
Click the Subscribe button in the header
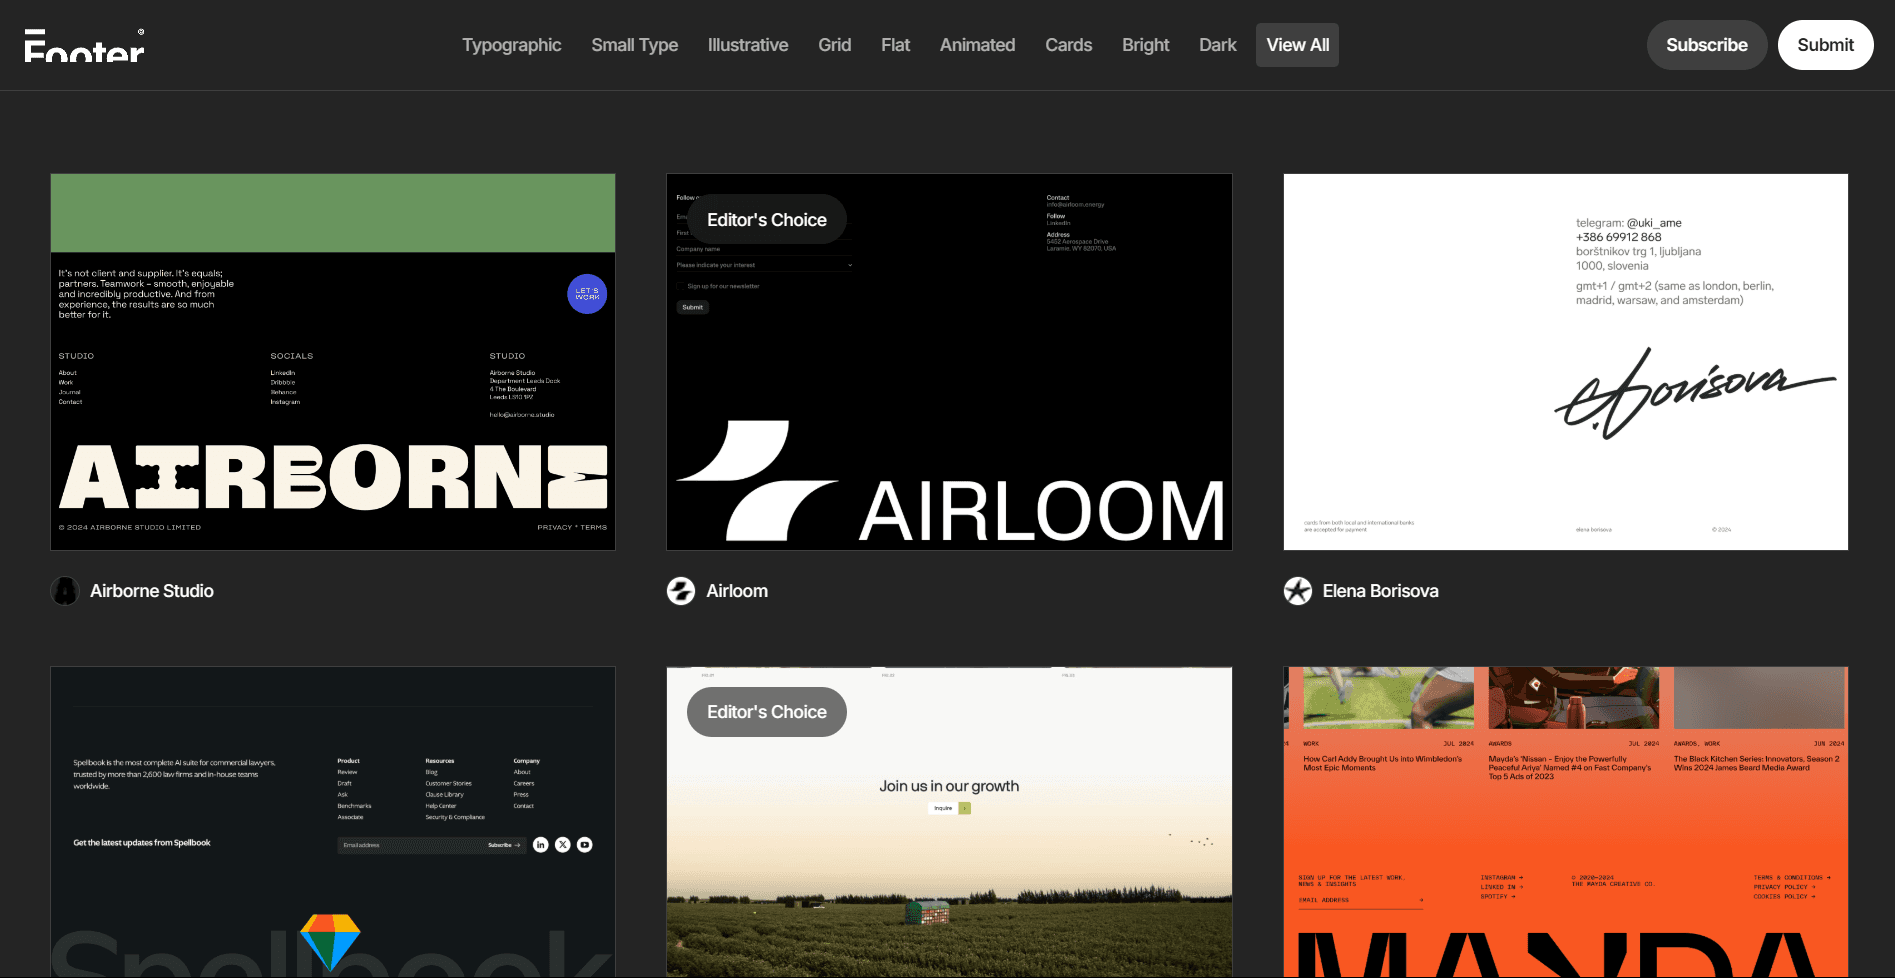[x=1706, y=45]
